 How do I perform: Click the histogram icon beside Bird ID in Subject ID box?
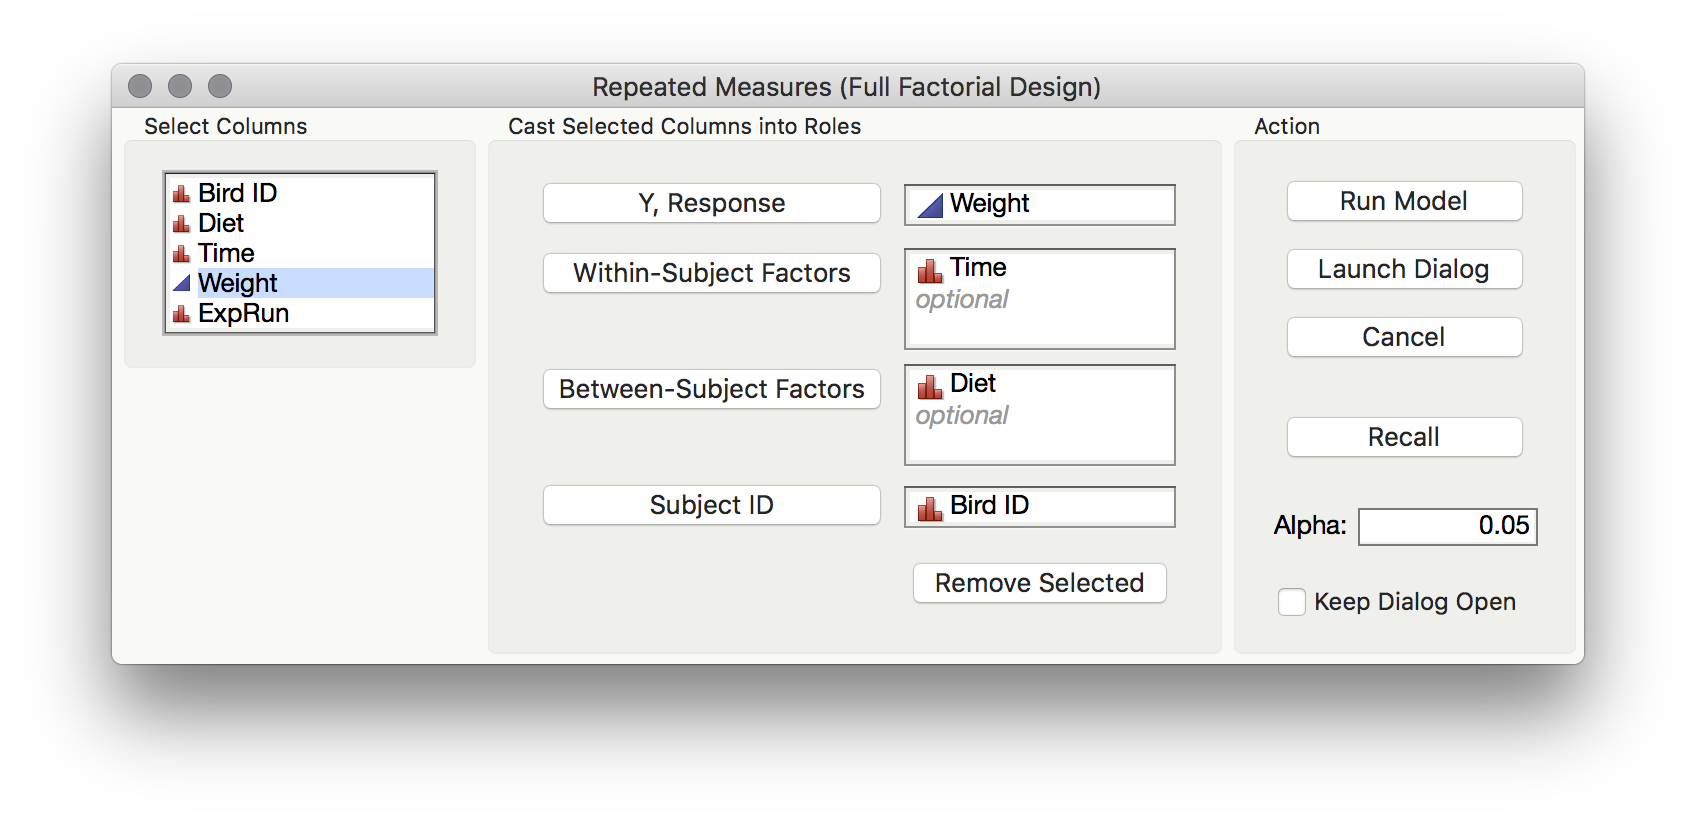930,506
